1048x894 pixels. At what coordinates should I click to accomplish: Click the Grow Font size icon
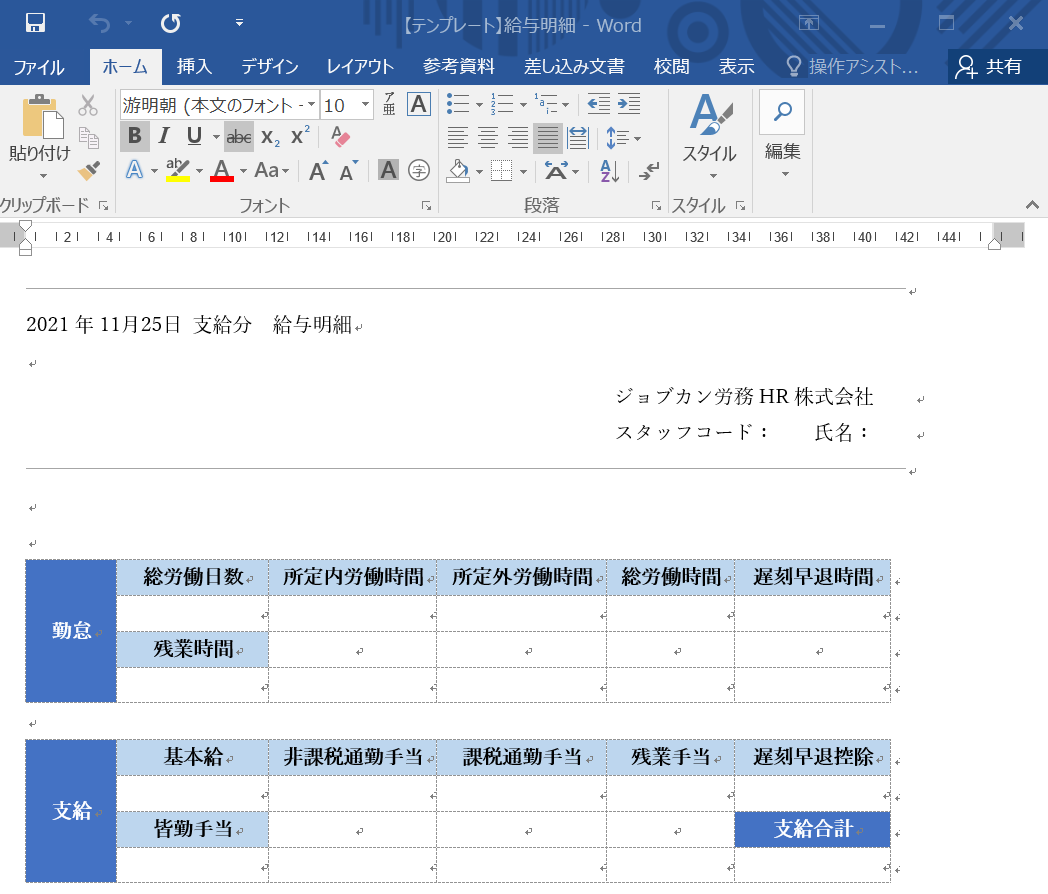318,171
